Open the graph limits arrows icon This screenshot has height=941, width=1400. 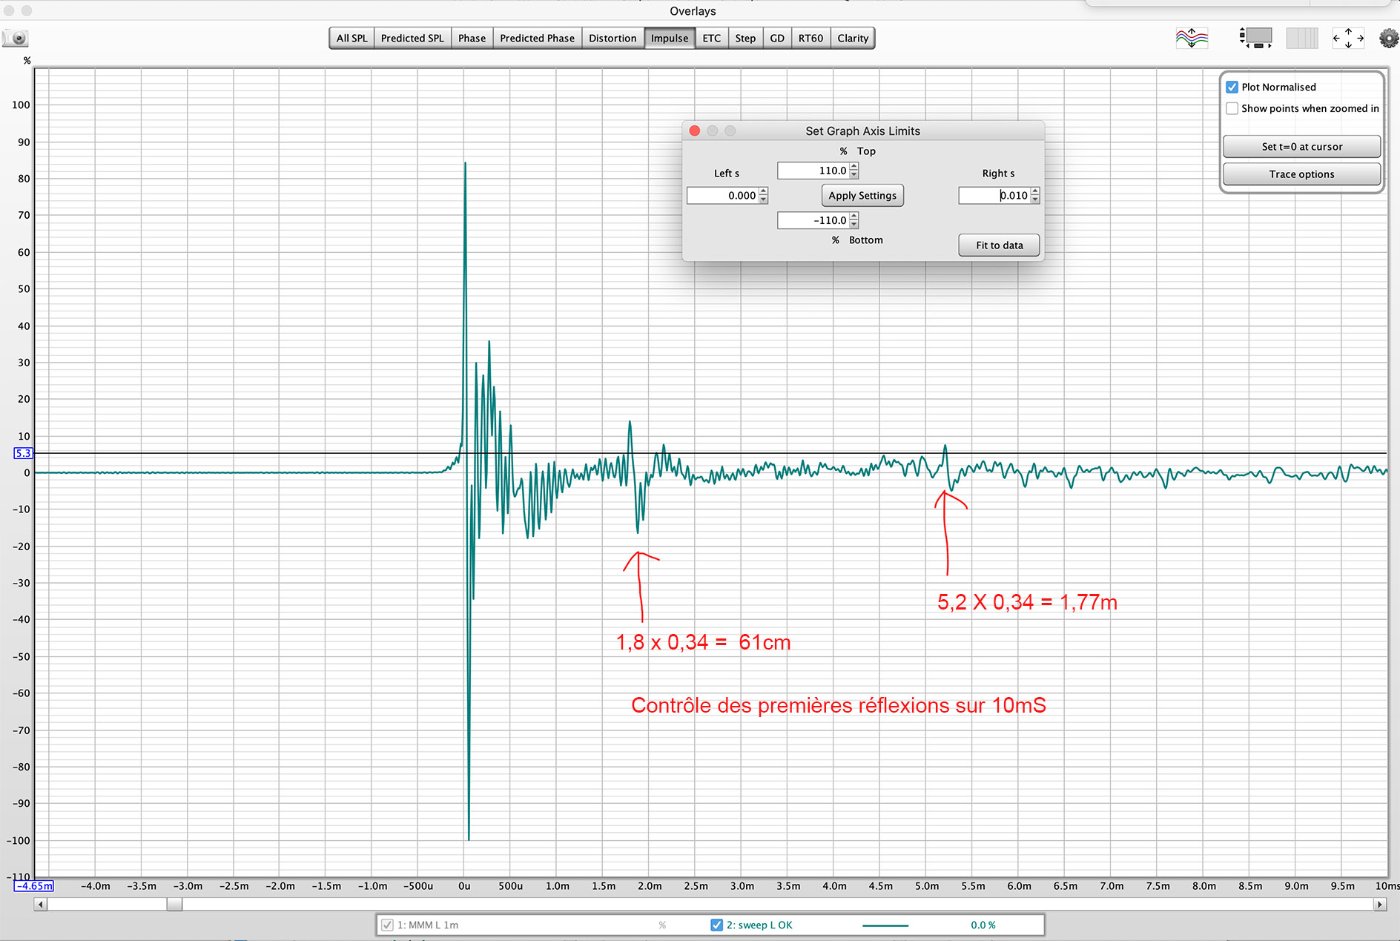coord(1347,38)
